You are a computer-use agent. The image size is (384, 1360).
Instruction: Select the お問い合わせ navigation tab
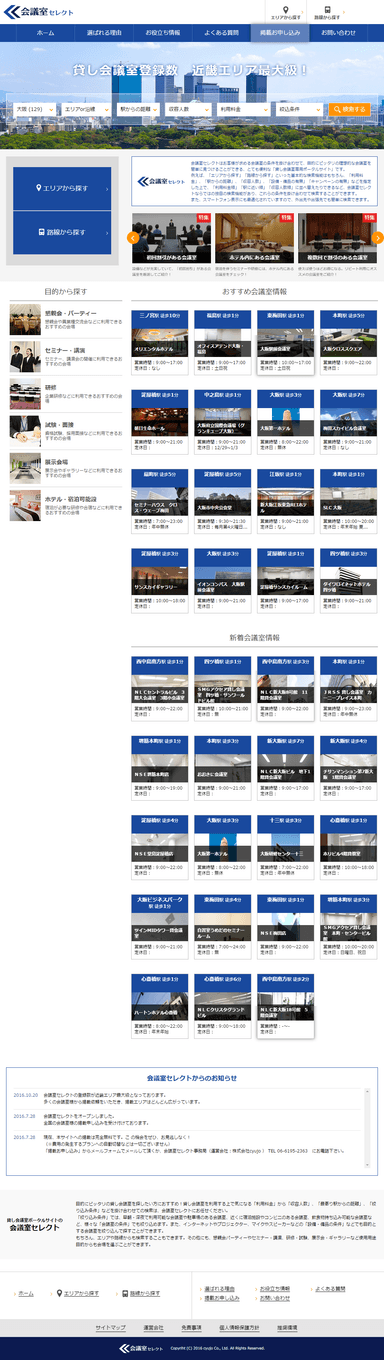(337, 33)
